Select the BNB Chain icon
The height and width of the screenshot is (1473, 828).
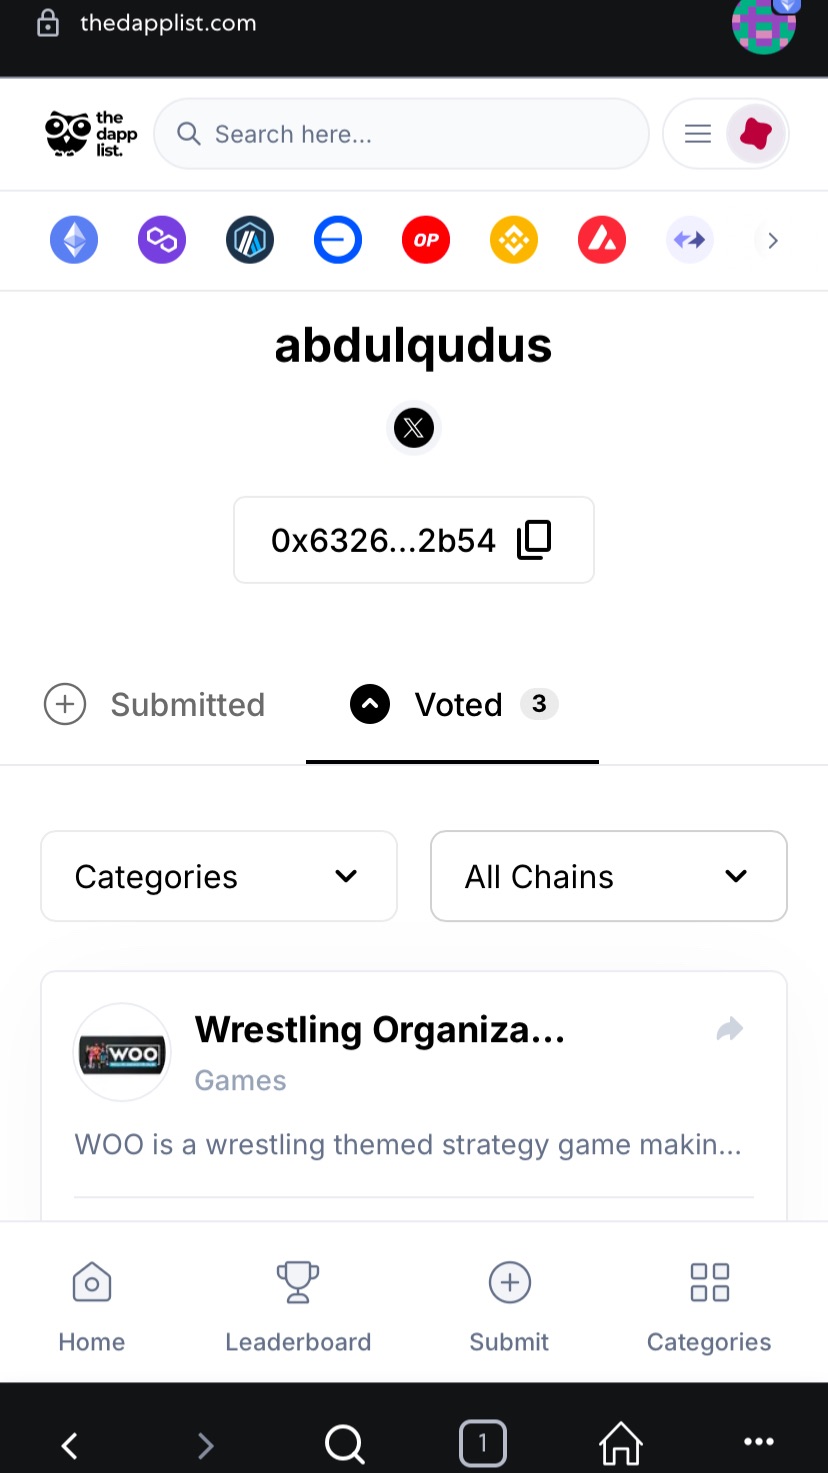pyautogui.click(x=514, y=241)
